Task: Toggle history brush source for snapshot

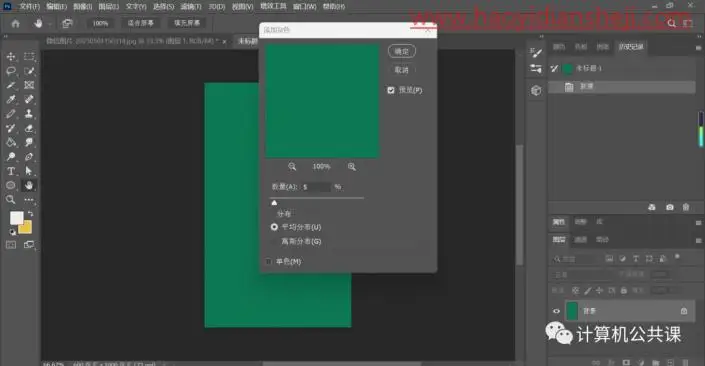Action: [554, 68]
